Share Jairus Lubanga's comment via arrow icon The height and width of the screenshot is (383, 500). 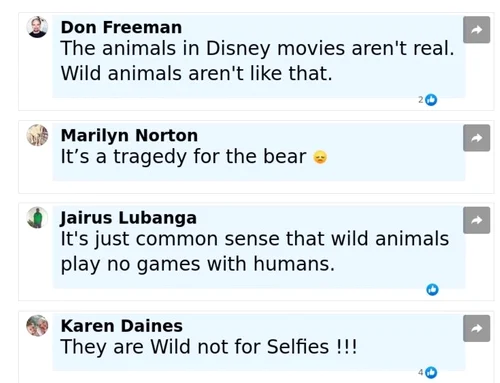476,220
